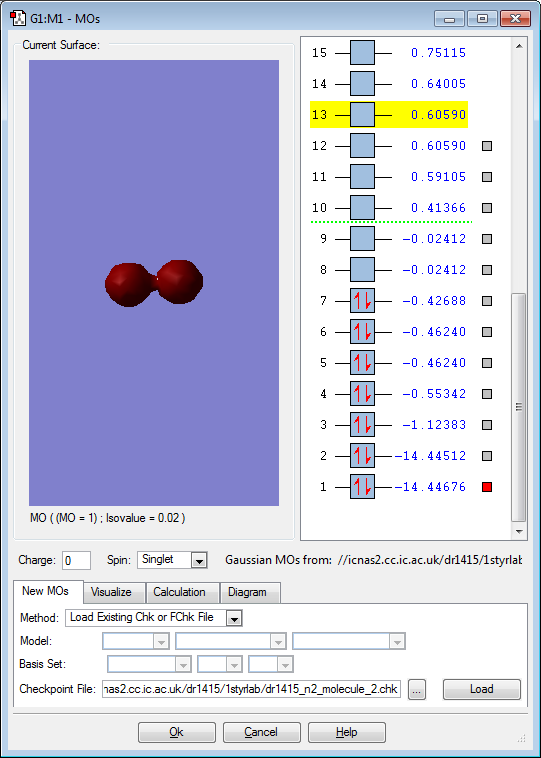Toggle the red surface marker for MO 1
Image resolution: width=541 pixels, height=758 pixels.
[x=487, y=487]
